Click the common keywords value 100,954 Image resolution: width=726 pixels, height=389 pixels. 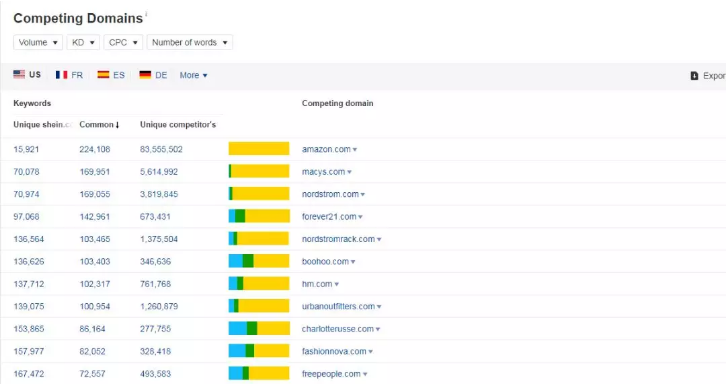pos(96,307)
